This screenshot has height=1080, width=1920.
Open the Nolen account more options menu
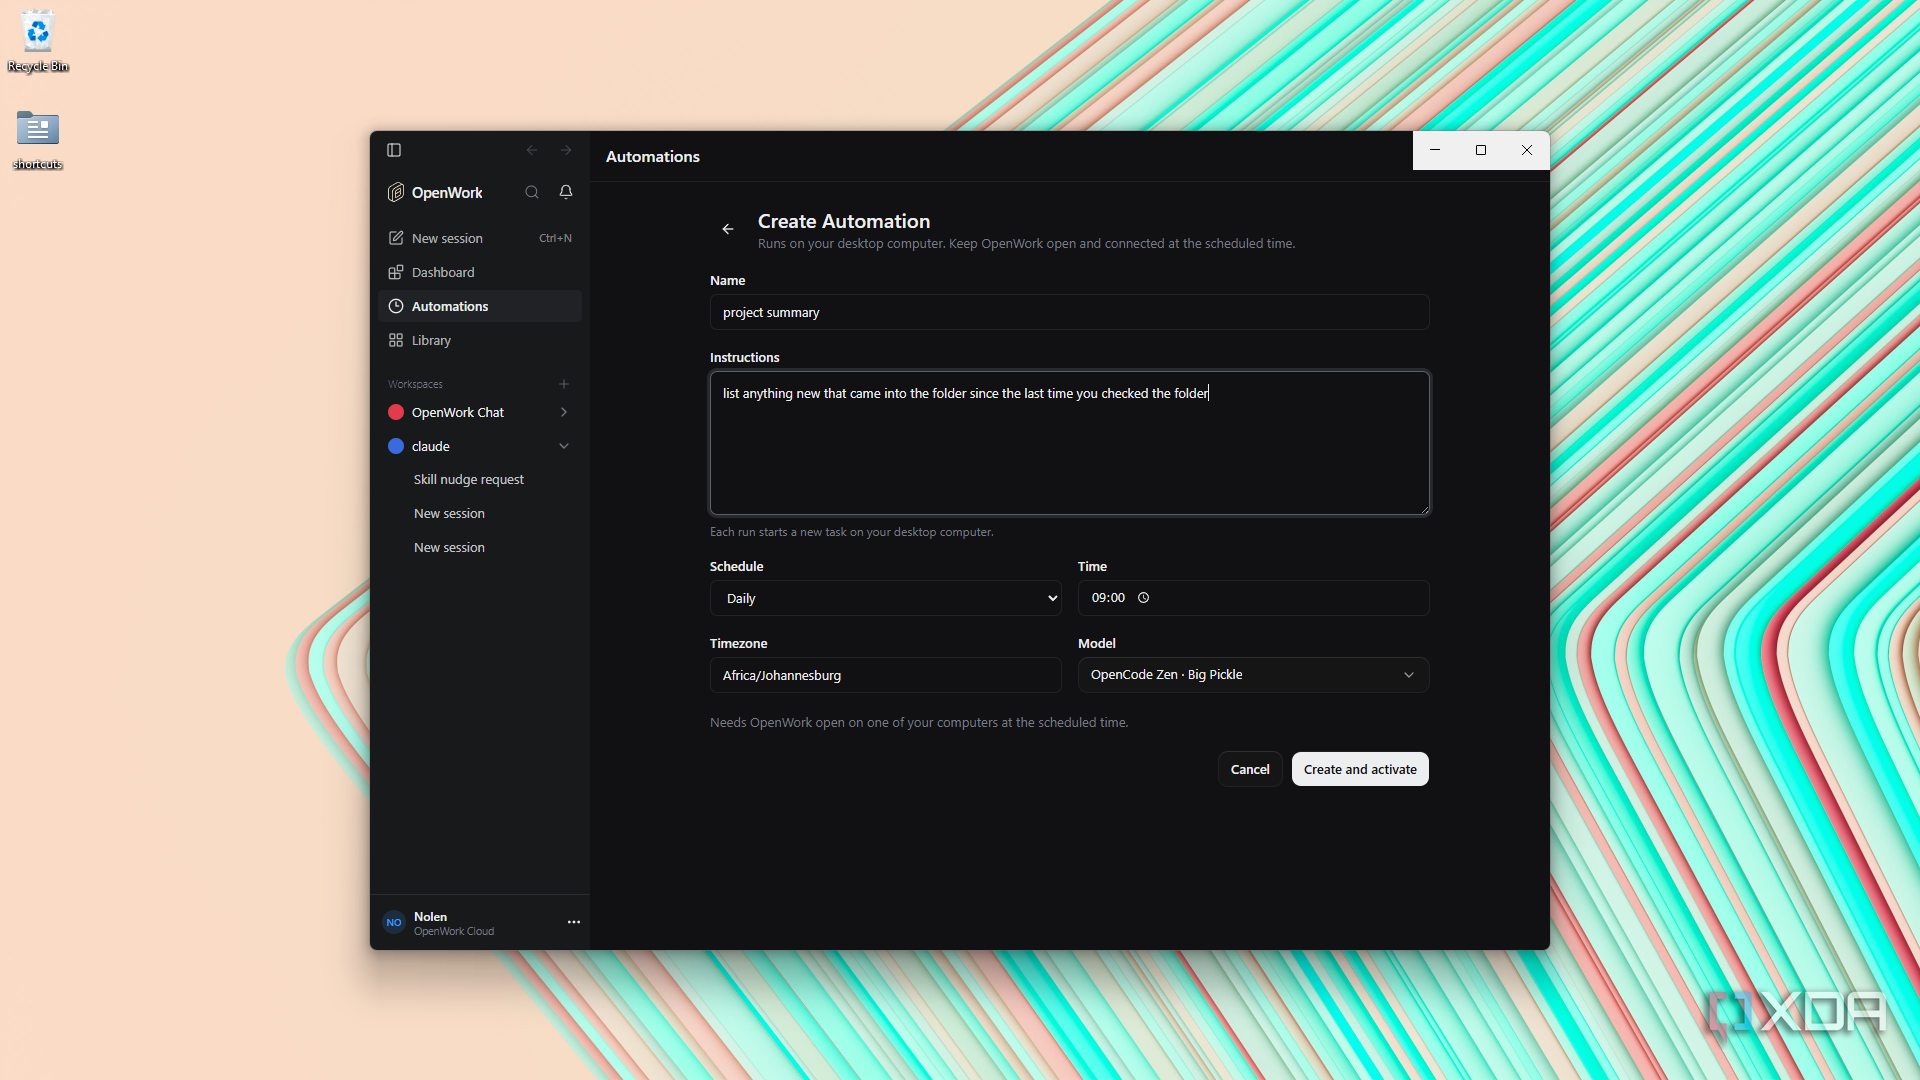574,922
